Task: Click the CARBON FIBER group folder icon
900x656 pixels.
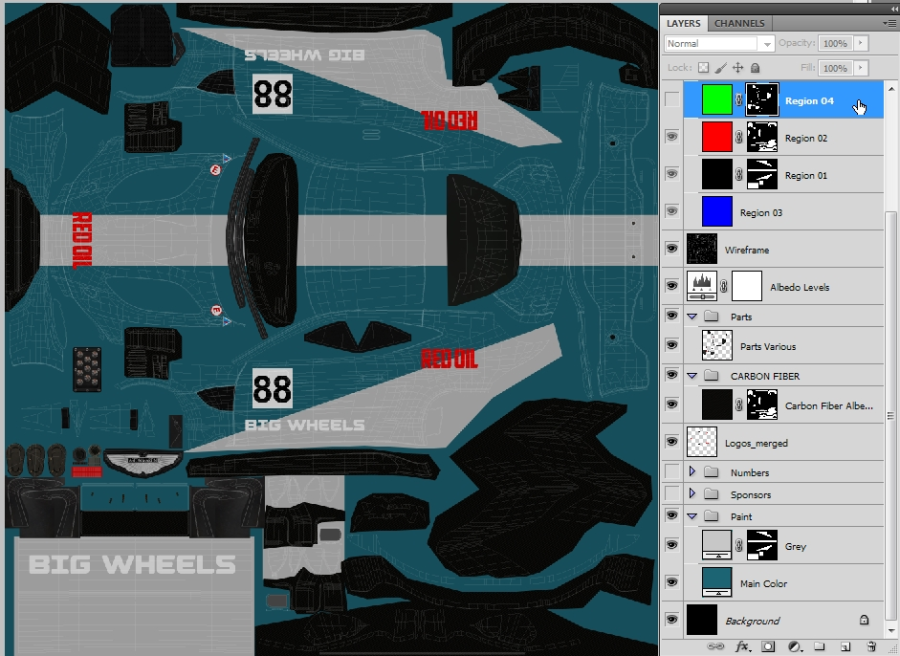Action: coord(712,376)
